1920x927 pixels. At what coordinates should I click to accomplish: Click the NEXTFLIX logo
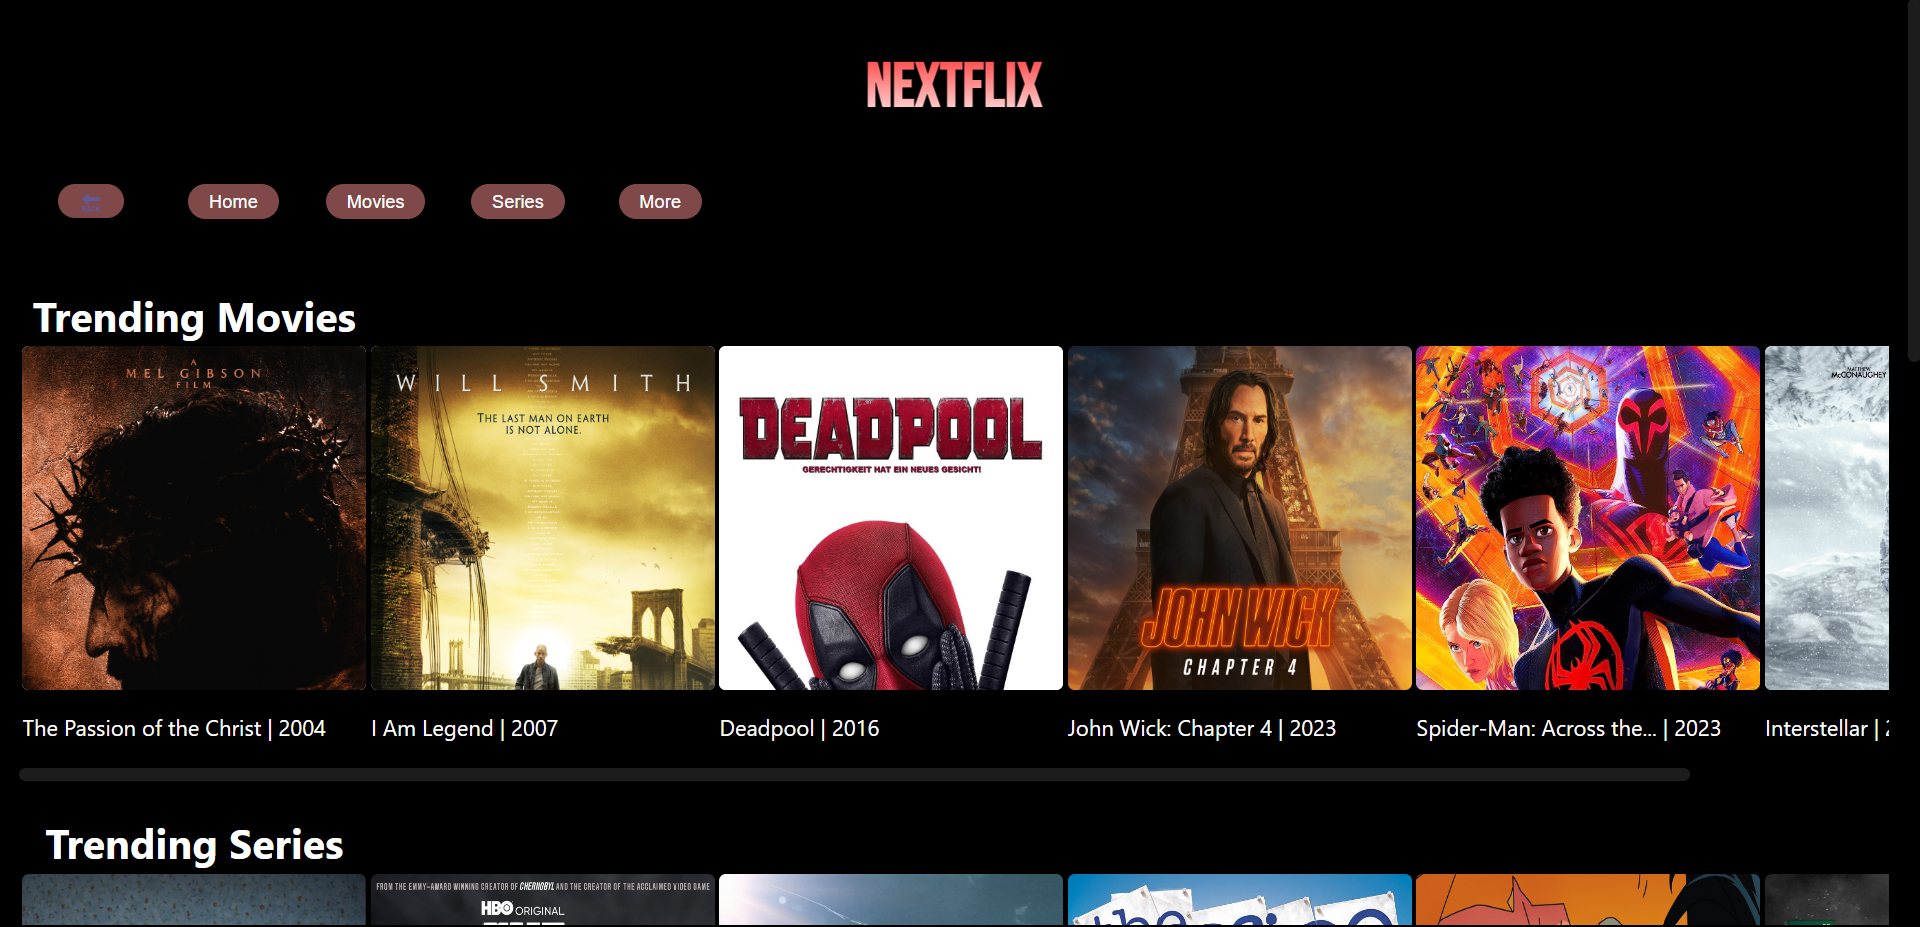tap(954, 85)
